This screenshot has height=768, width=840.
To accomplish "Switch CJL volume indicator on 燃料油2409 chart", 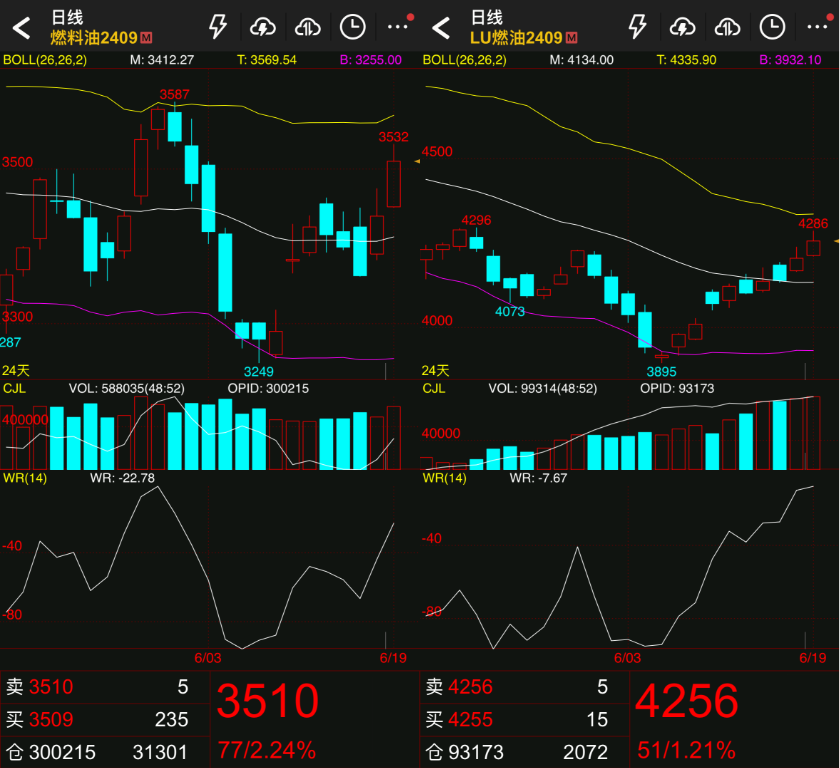I will click(14, 388).
